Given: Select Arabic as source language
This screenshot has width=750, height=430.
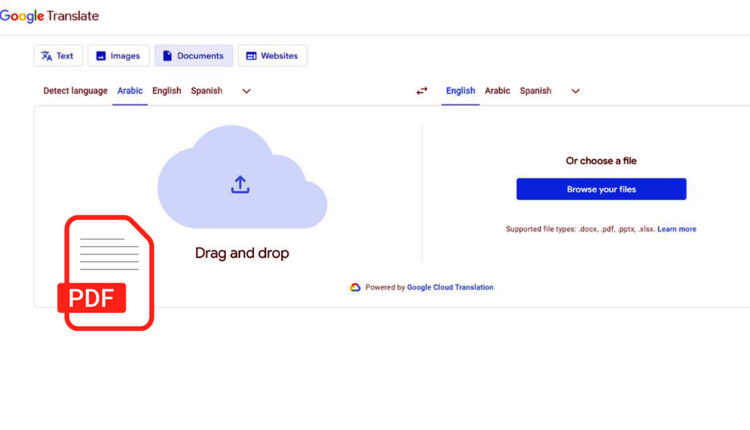Looking at the screenshot, I should [x=130, y=91].
